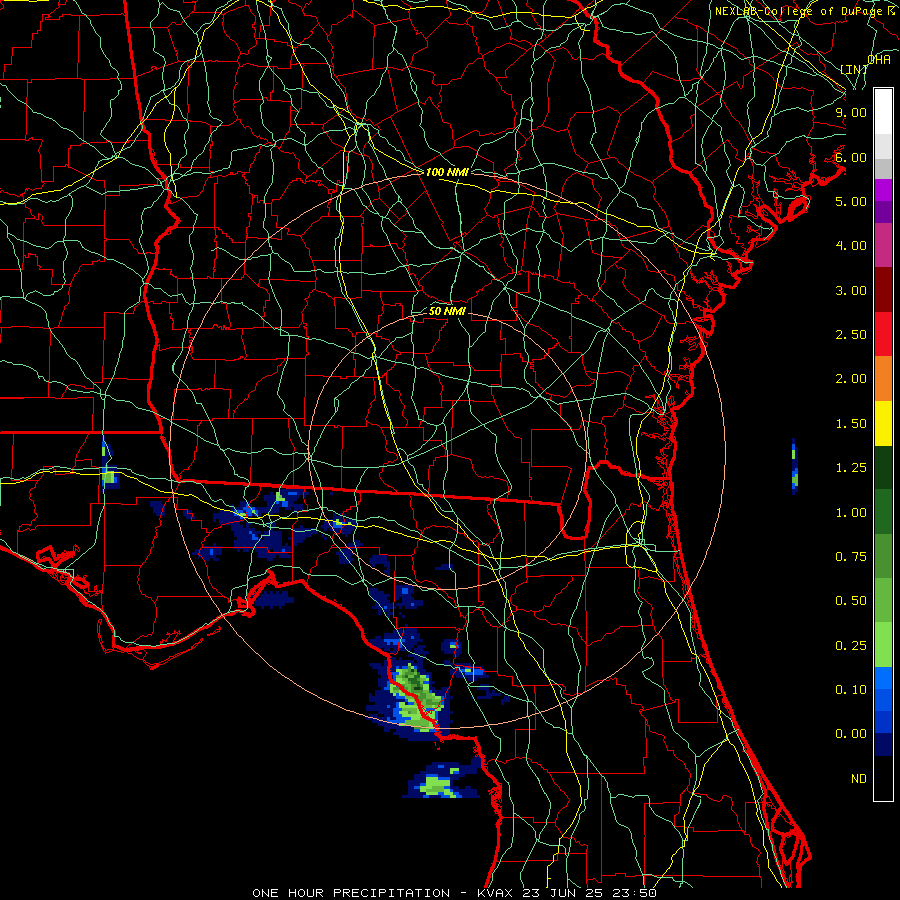Click the small green echo near the western state line
Viewport: 900px width, 900px height.
(108, 476)
